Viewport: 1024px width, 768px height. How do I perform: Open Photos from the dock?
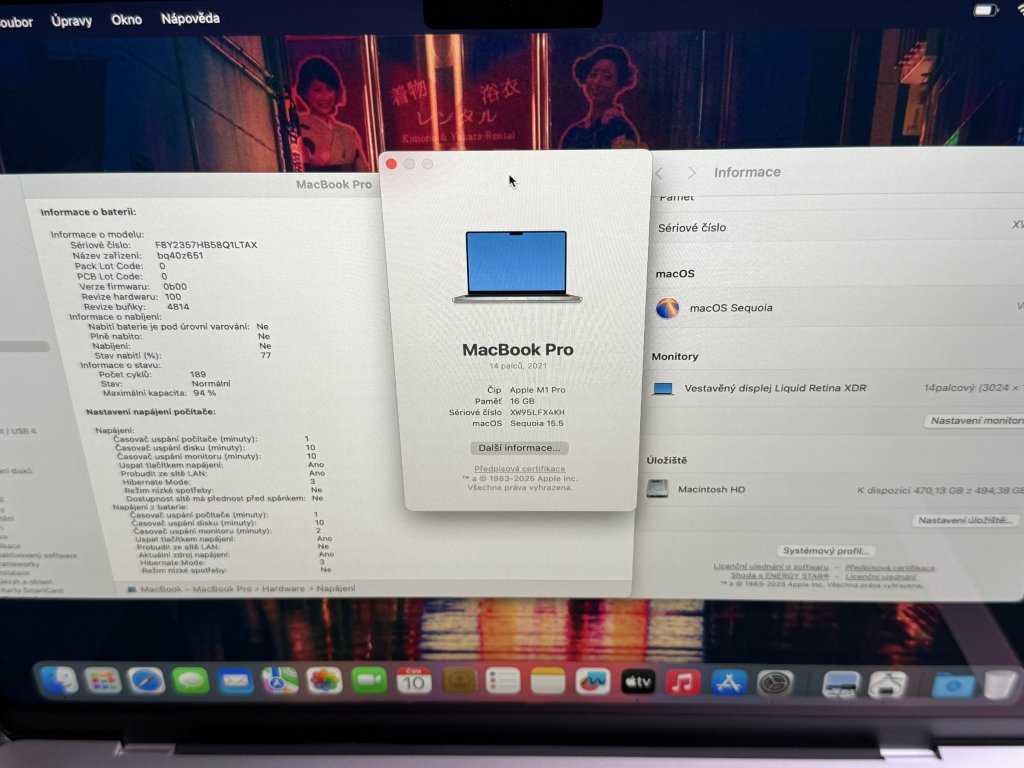click(x=325, y=682)
